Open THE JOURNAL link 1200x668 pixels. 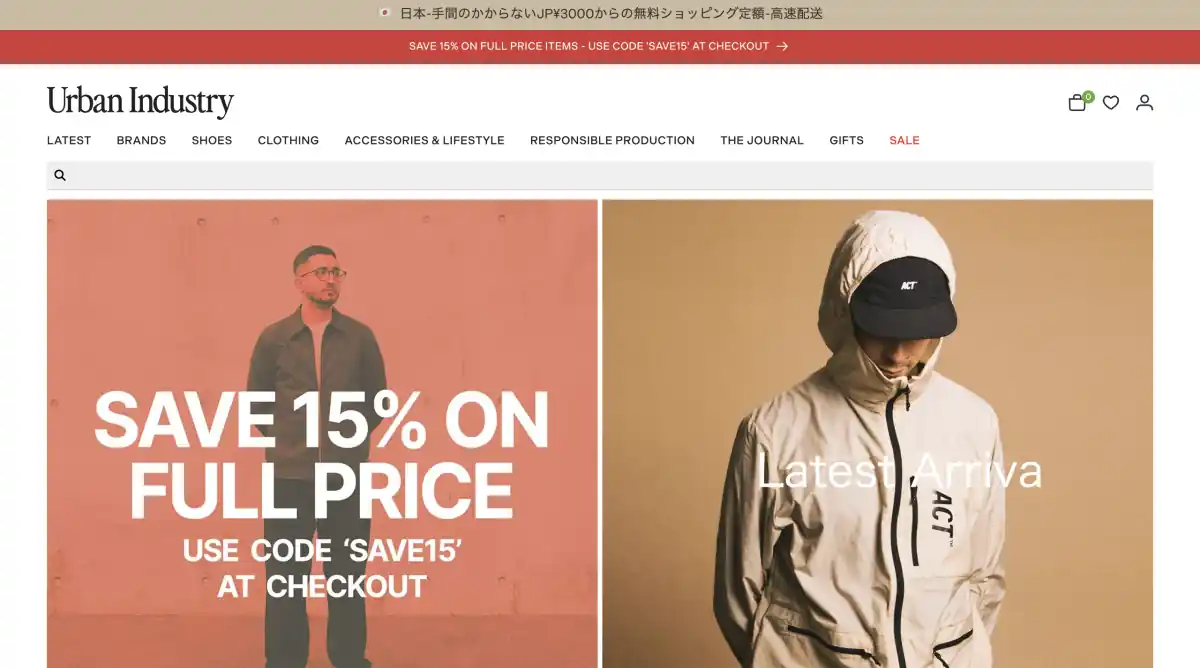tap(762, 140)
